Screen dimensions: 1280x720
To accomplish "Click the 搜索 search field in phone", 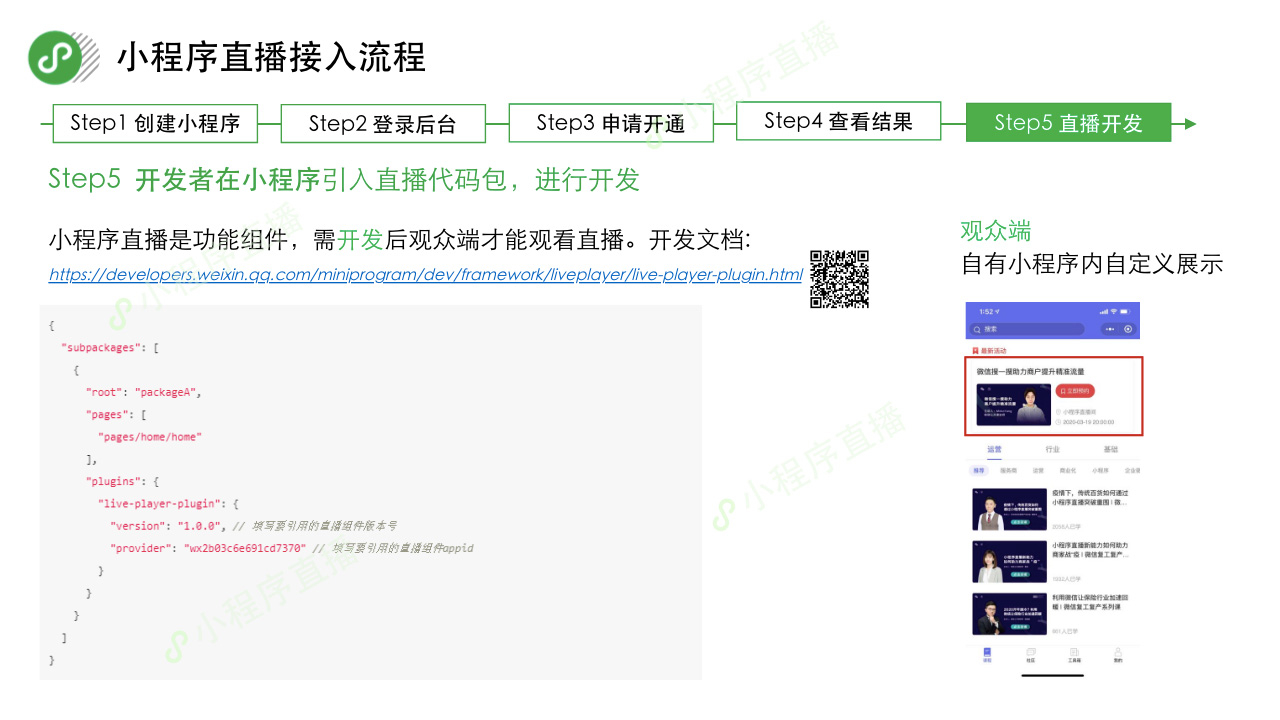I will click(1028, 329).
